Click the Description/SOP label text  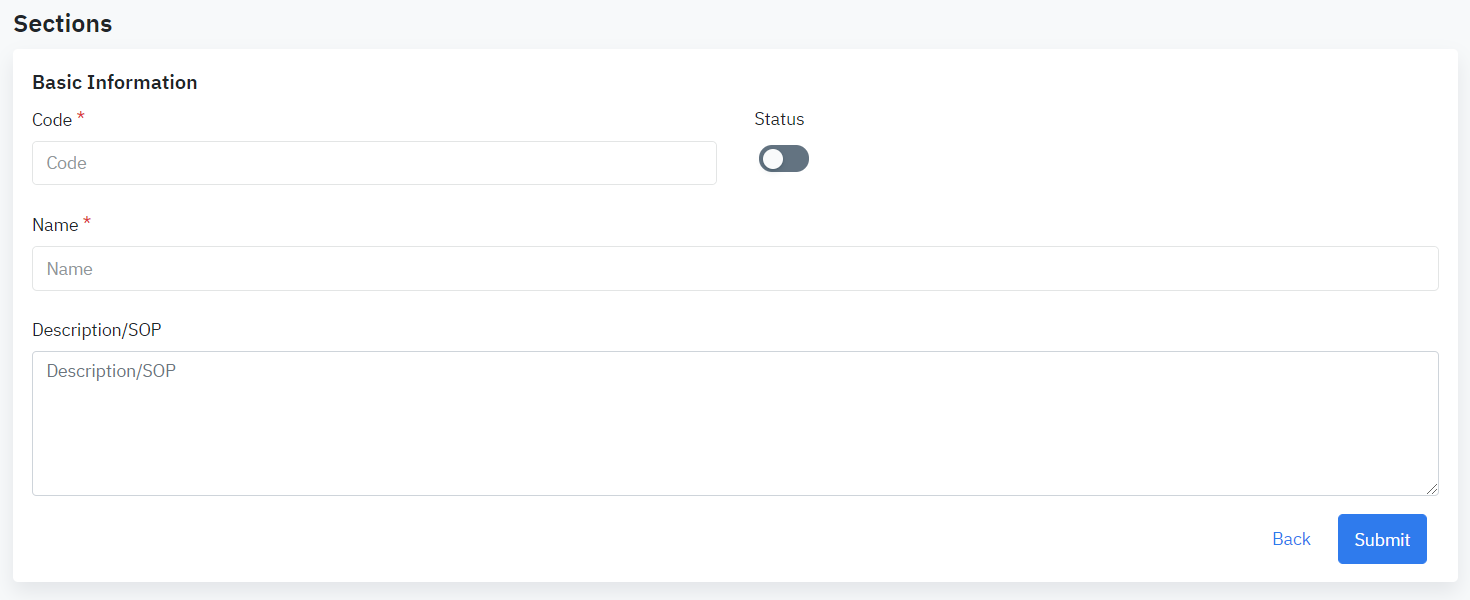click(97, 330)
